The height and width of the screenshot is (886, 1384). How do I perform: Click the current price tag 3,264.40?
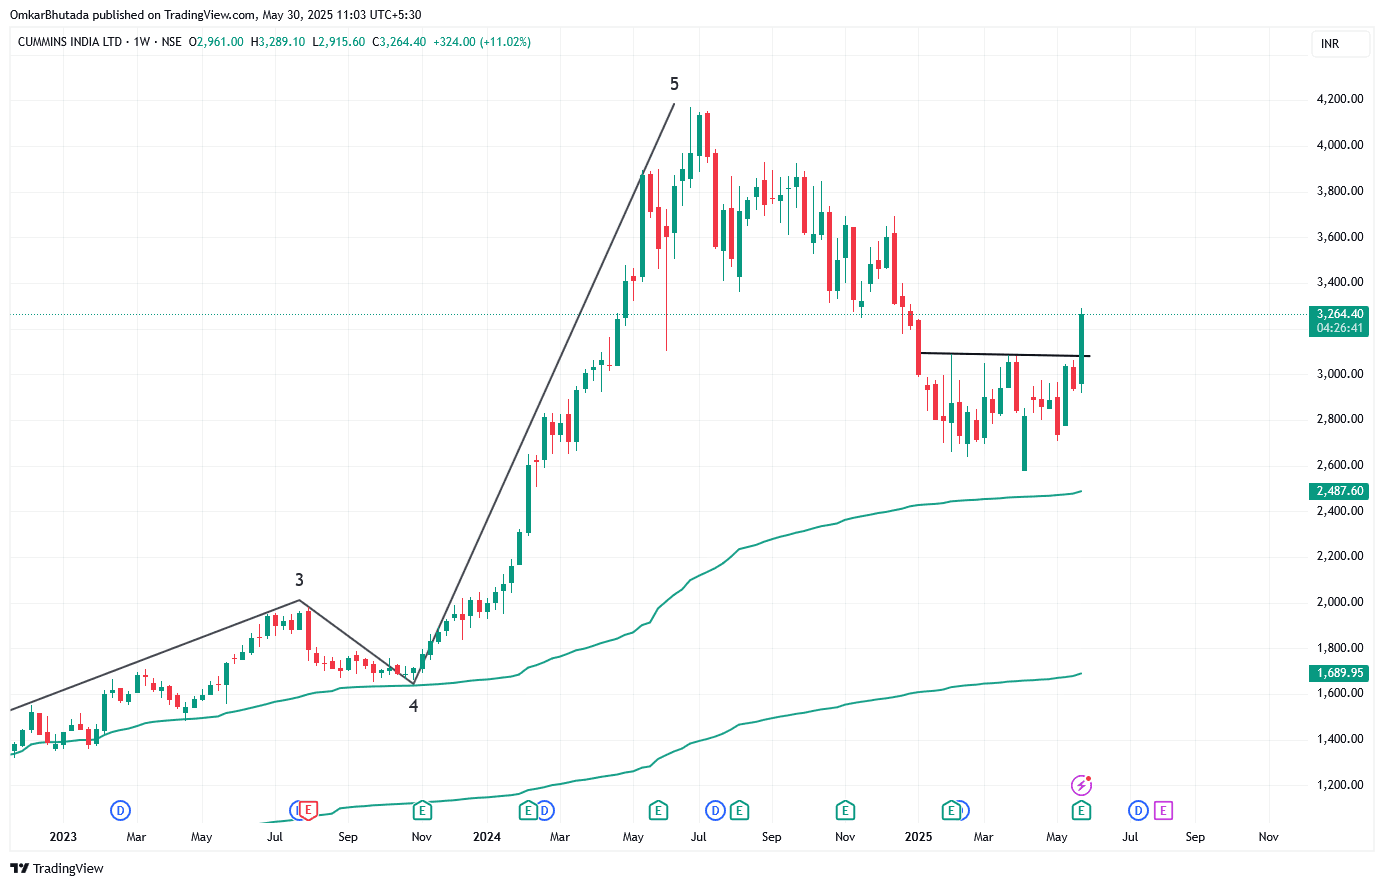(x=1339, y=314)
